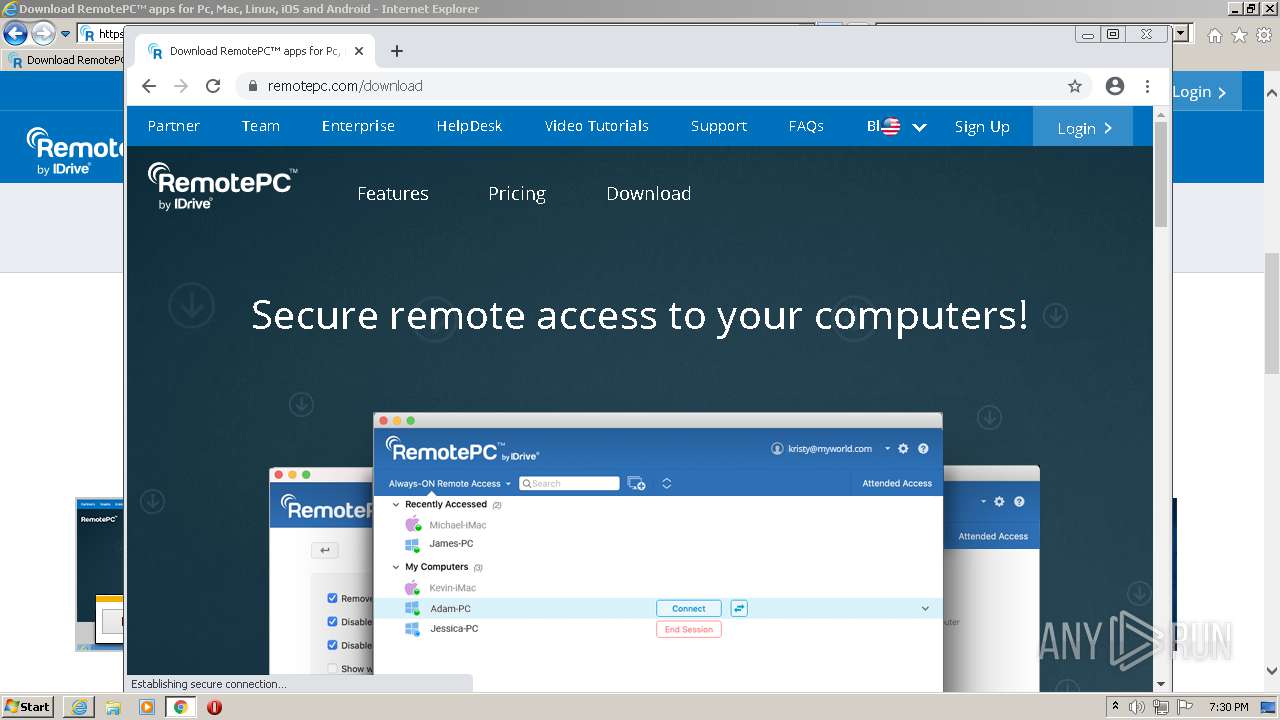
Task: Collapse the Recently Accessed group
Action: 396,505
